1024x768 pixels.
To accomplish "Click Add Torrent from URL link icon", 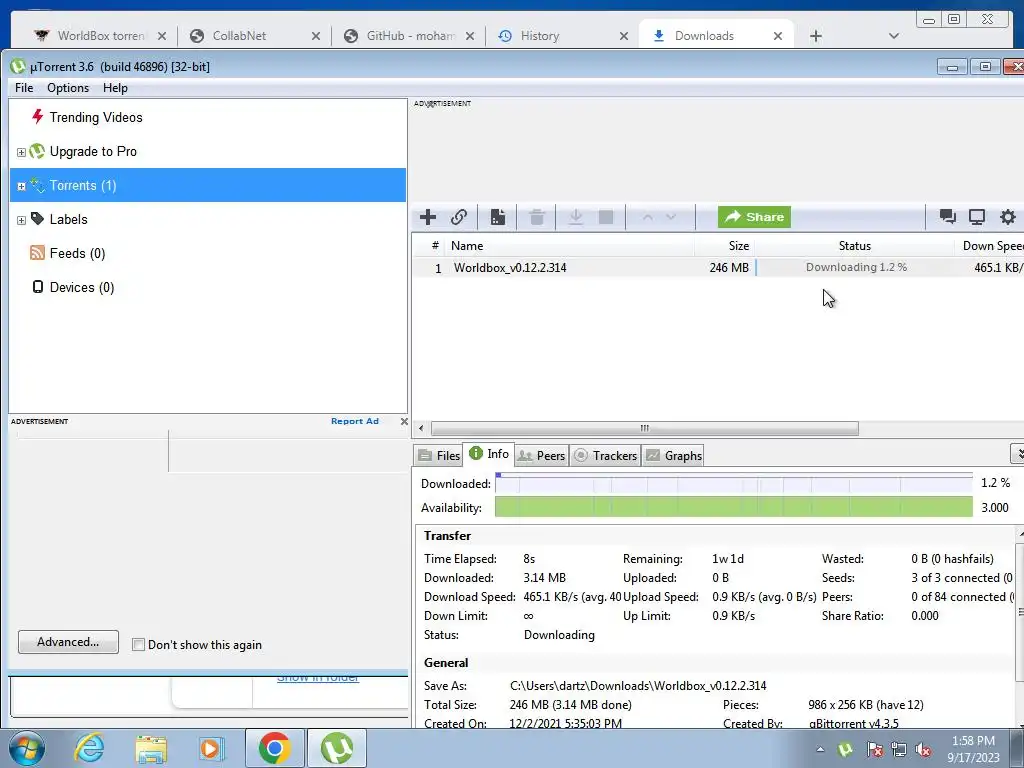I will pyautogui.click(x=459, y=217).
